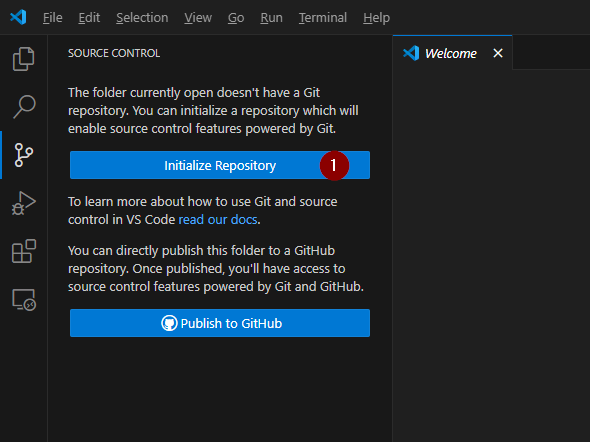Open the Explorer view in activity bar
Viewport: 590px width, 442px height.
(24, 59)
